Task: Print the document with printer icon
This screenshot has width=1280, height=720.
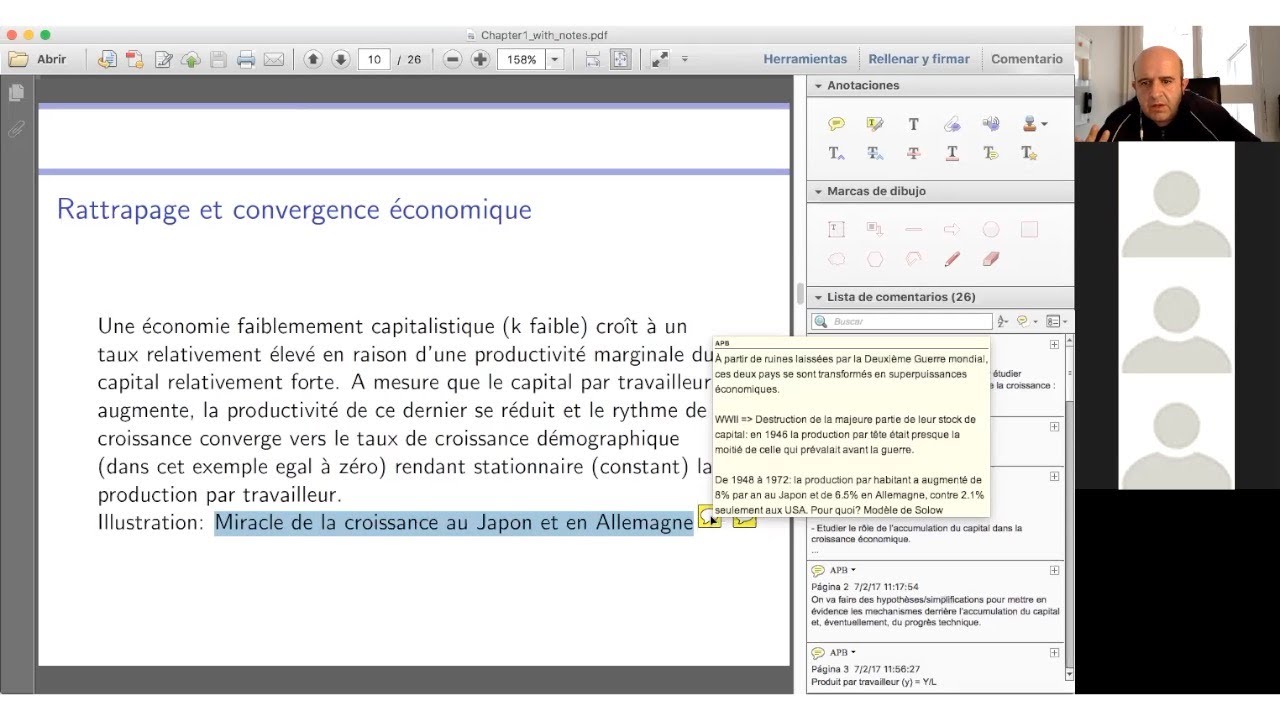Action: tap(246, 59)
